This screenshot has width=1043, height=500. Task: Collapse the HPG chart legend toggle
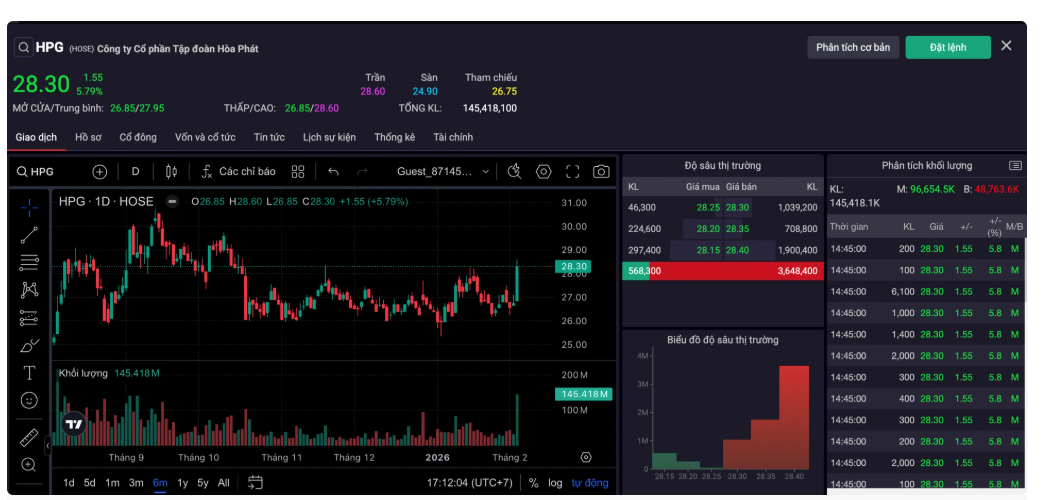click(x=172, y=201)
